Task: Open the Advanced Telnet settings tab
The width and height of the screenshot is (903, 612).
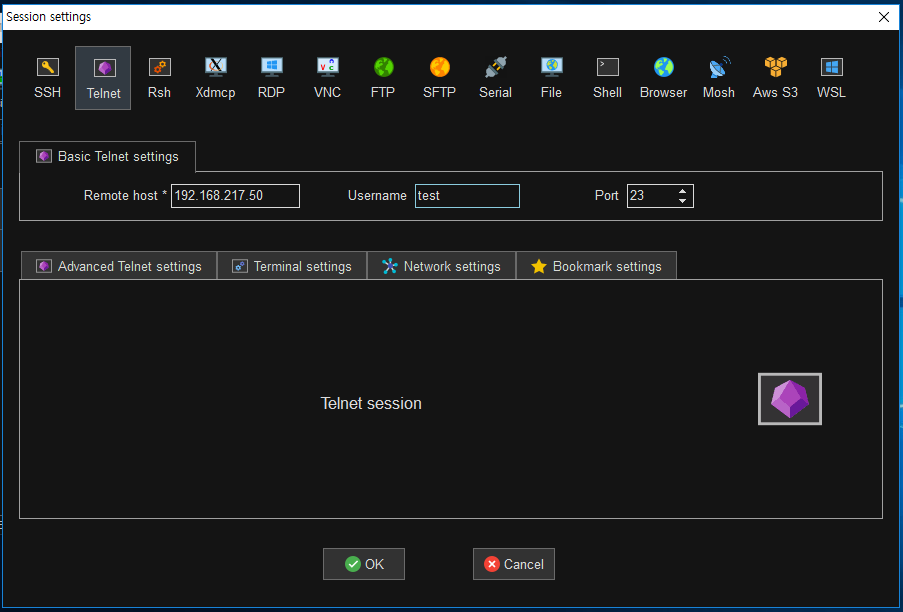Action: pyautogui.click(x=119, y=266)
